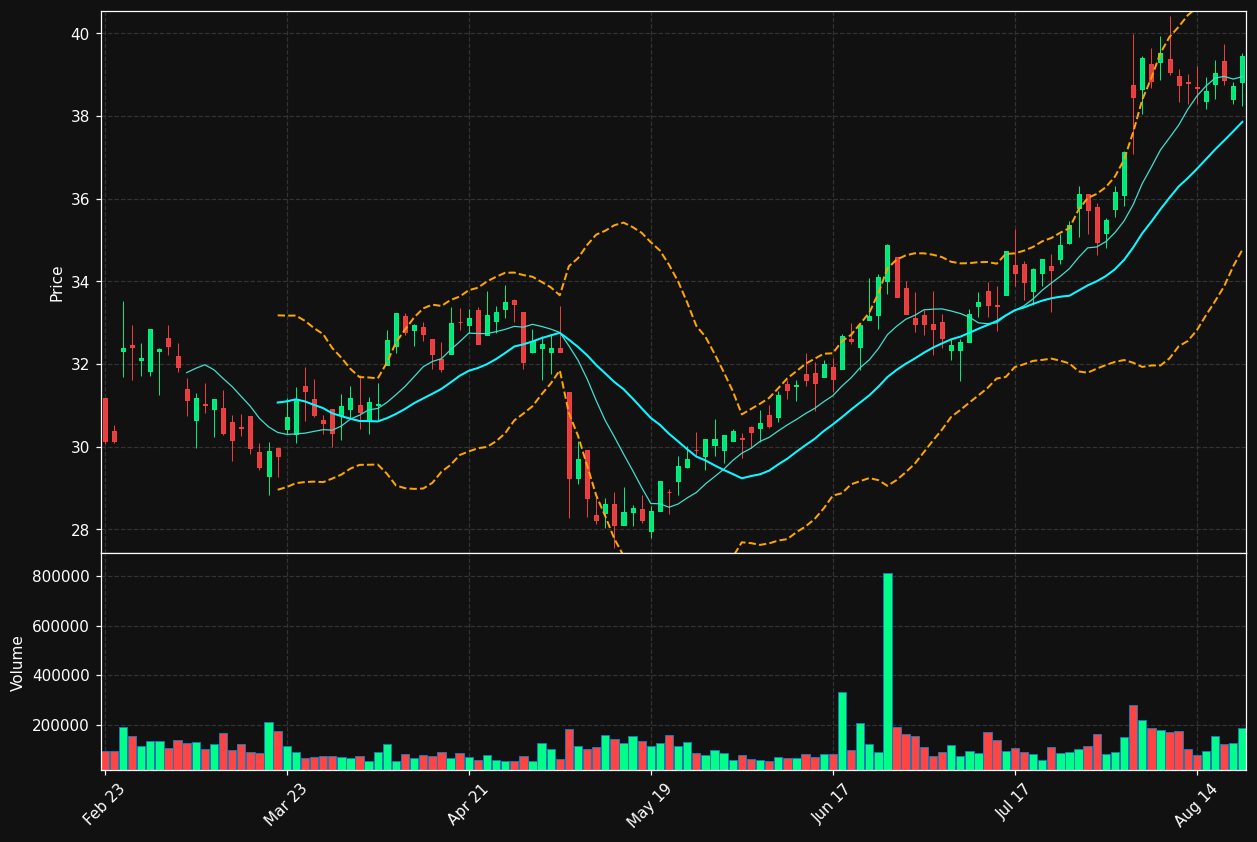The image size is (1257, 842).
Task: Click the Price axis label
Action: [x=57, y=283]
